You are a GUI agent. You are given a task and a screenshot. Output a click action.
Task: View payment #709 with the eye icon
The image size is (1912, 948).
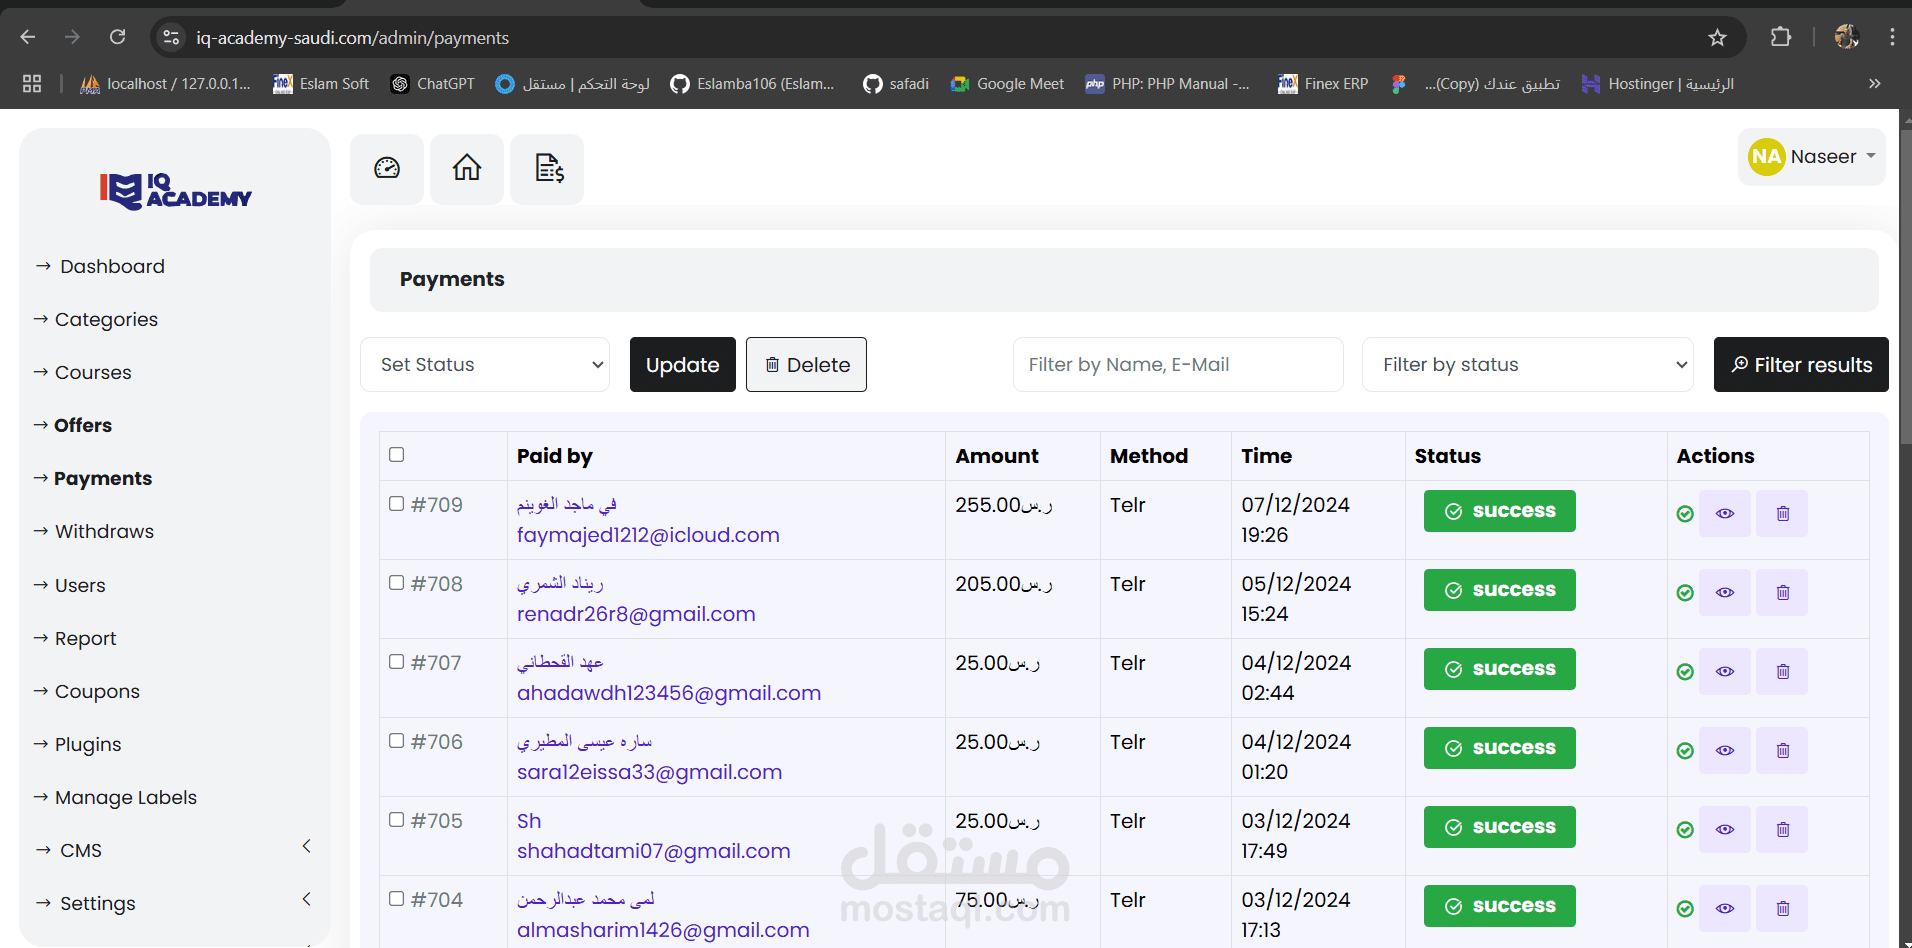point(1725,514)
